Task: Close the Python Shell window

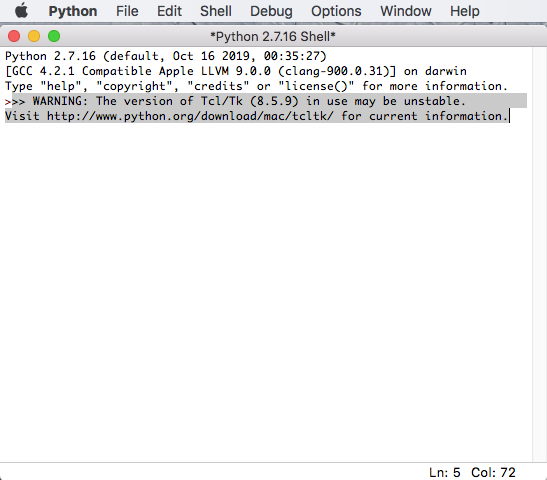Action: pos(14,36)
